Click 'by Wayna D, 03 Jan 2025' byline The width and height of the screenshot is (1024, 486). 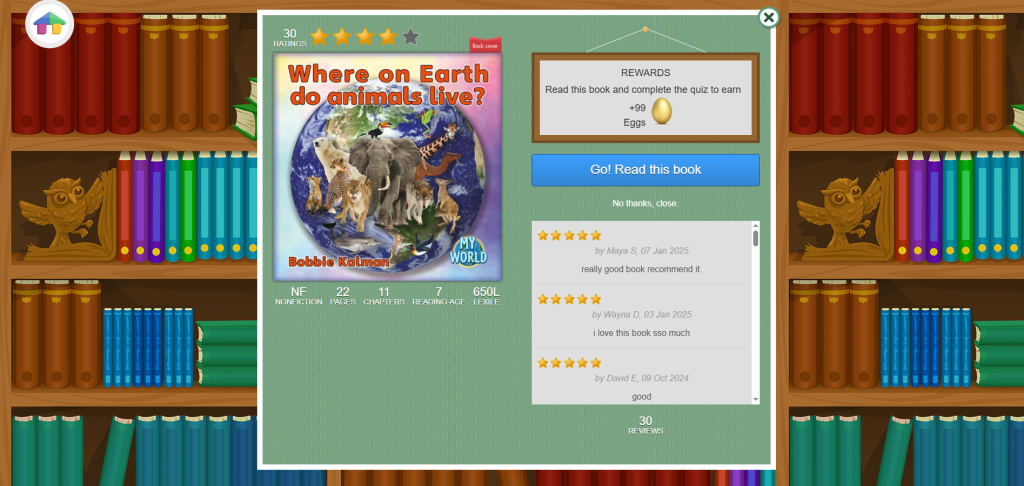[x=641, y=315]
